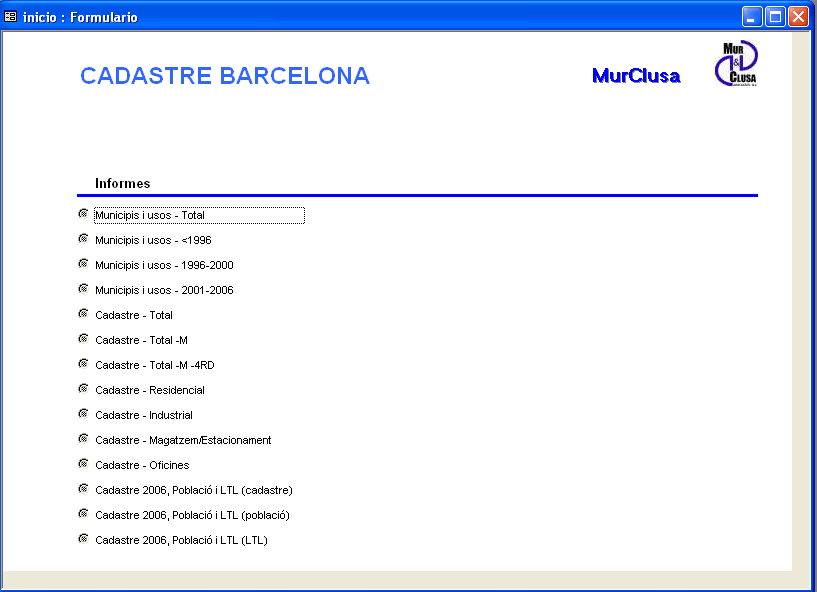
Task: Open Cadastre - Total -M -4RD report
Action: pos(155,365)
